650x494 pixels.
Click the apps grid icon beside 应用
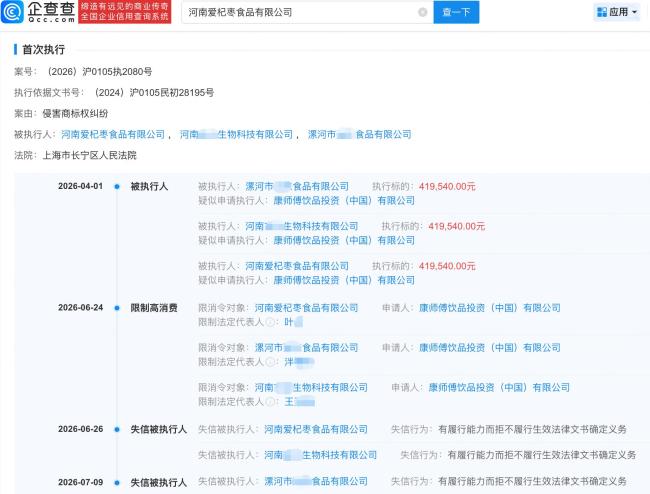coord(601,12)
